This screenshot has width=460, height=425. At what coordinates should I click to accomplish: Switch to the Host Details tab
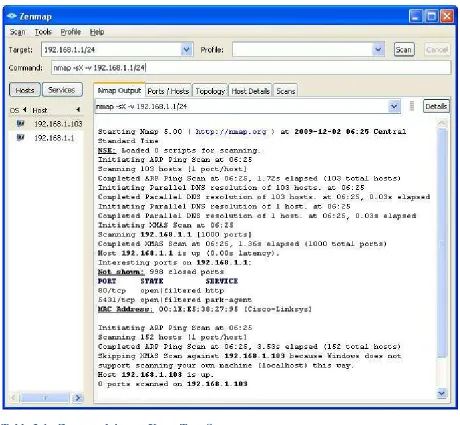pyautogui.click(x=250, y=91)
